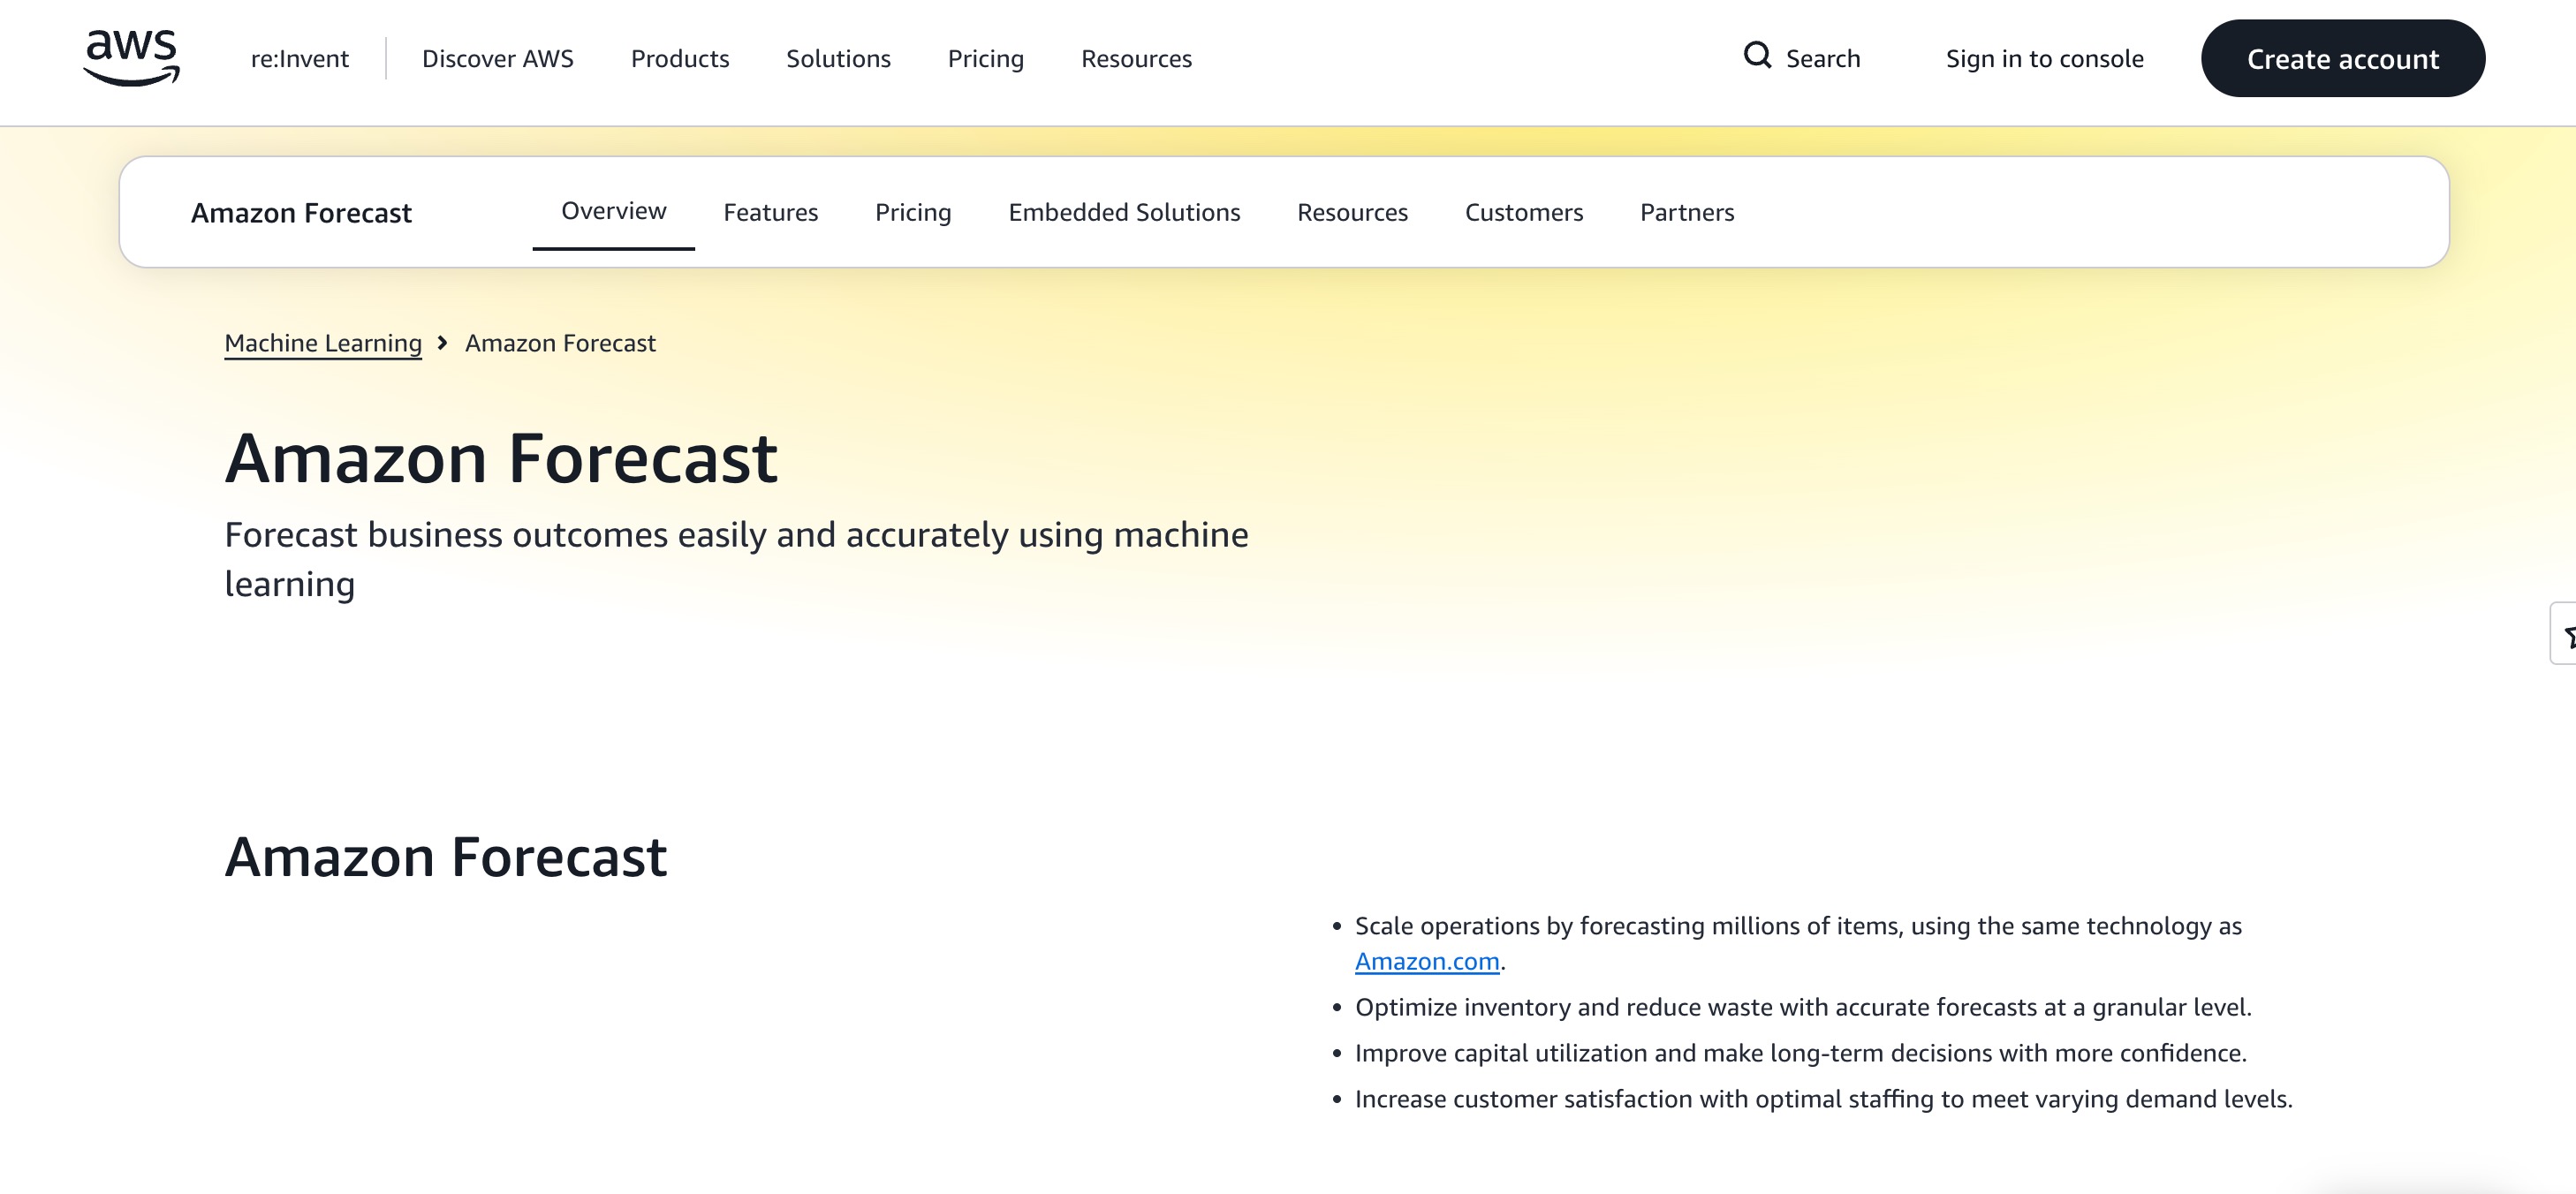
Task: Click the search magnifier icon
Action: click(1757, 55)
